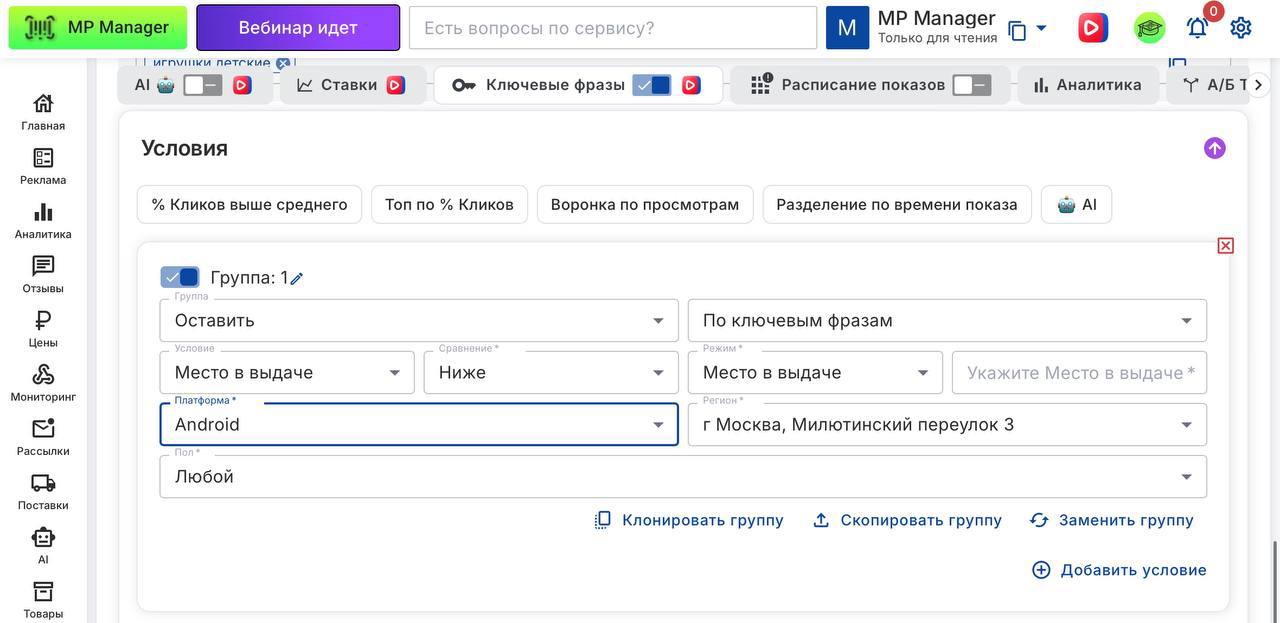The width and height of the screenshot is (1280, 623).
Task: Toggle the Группа: 1 switch
Action: click(180, 277)
